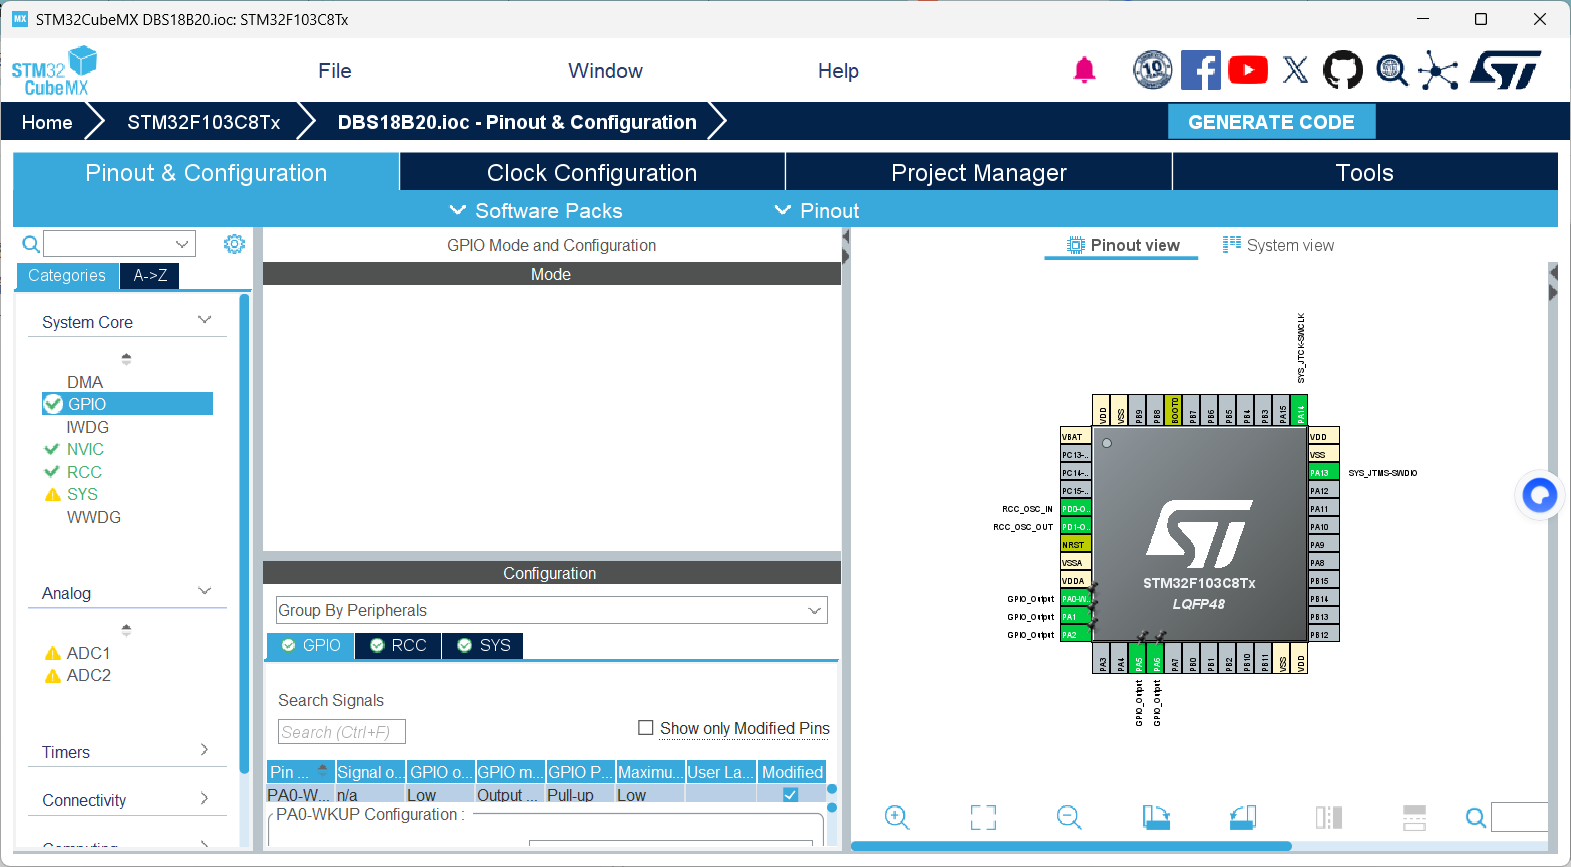Click the globe search icon in the header
Image resolution: width=1571 pixels, height=867 pixels.
point(1391,70)
